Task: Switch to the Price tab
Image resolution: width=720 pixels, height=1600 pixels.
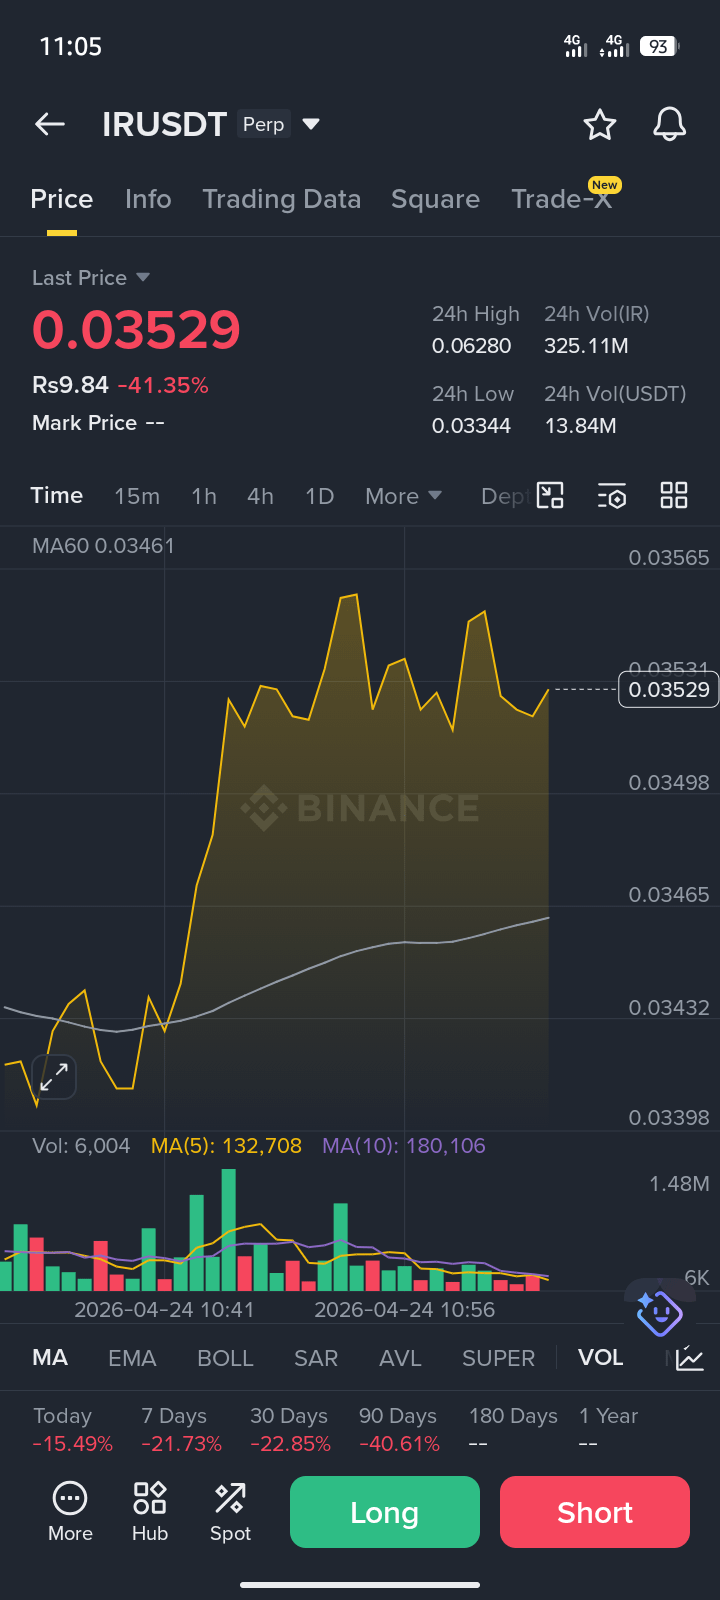Action: pos(62,199)
